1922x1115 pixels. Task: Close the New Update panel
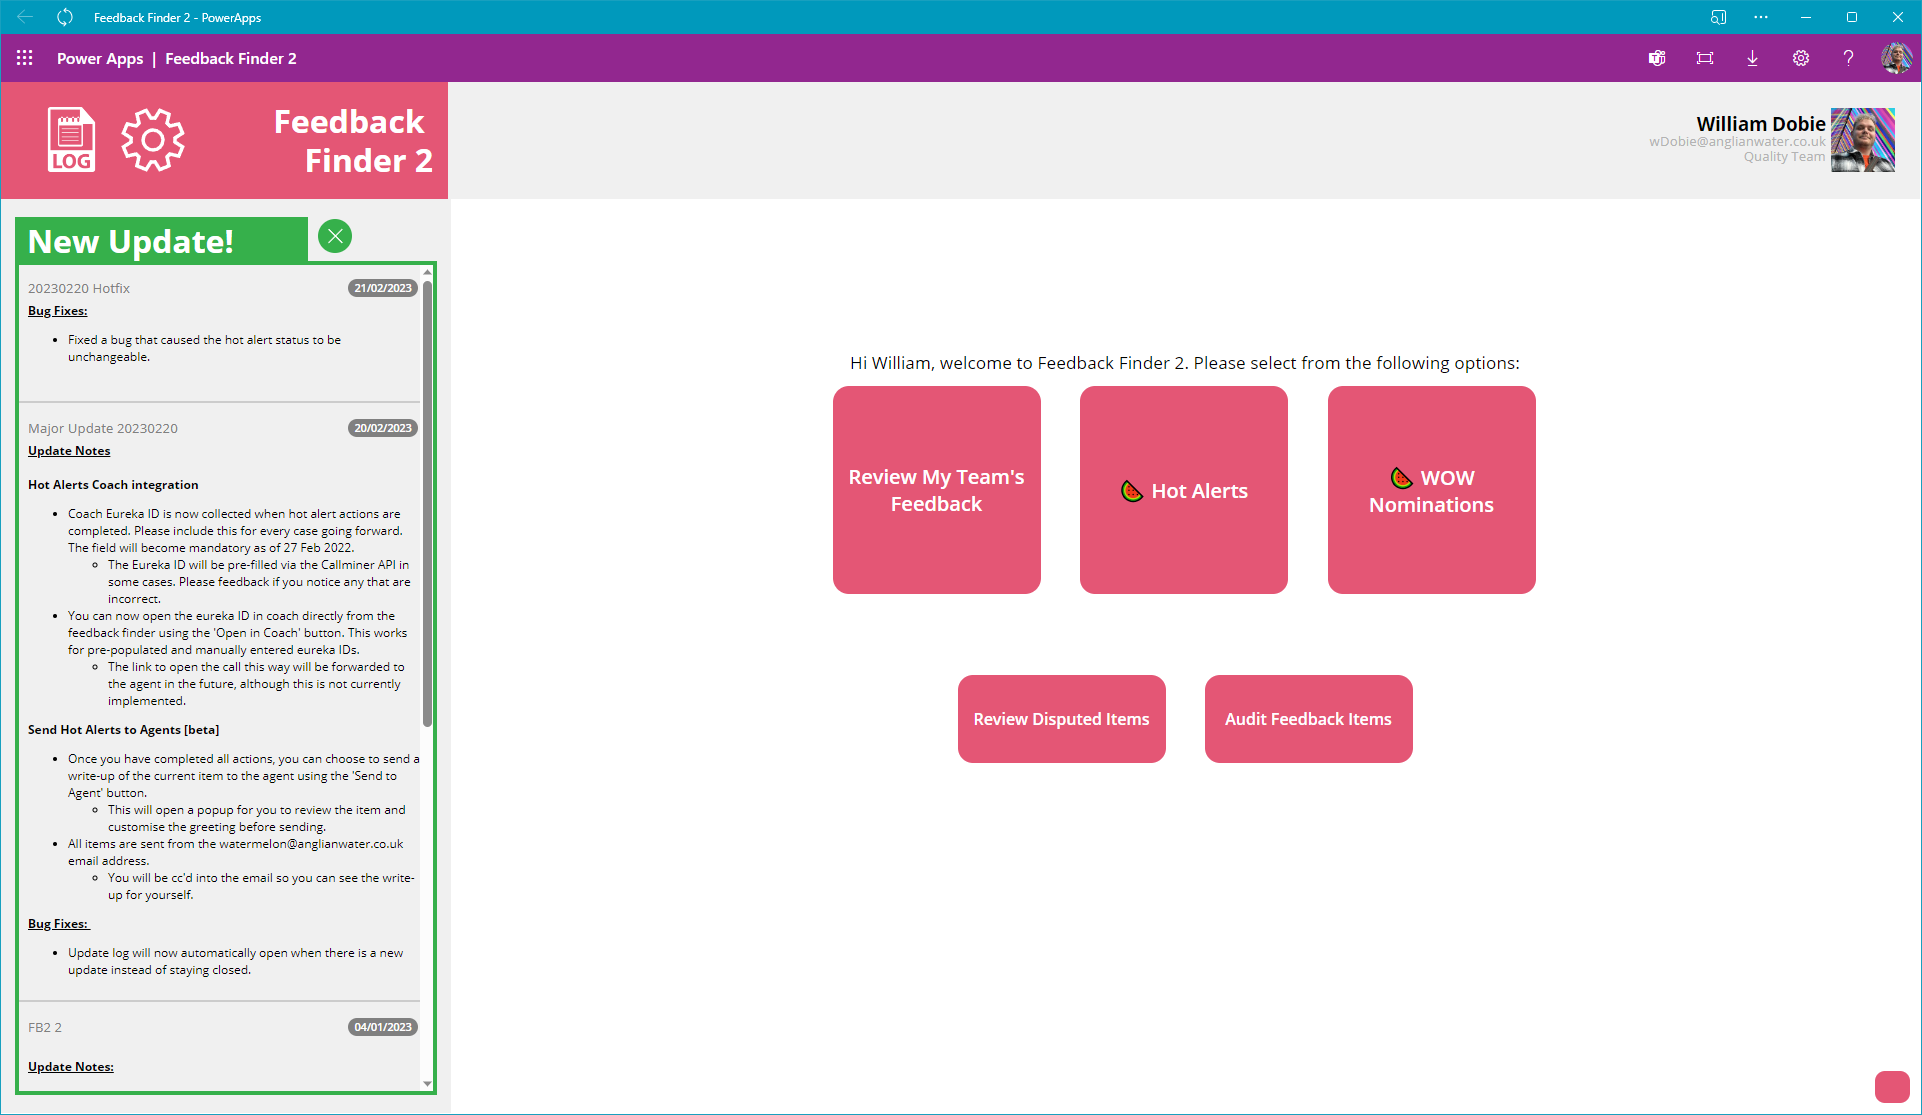tap(335, 236)
